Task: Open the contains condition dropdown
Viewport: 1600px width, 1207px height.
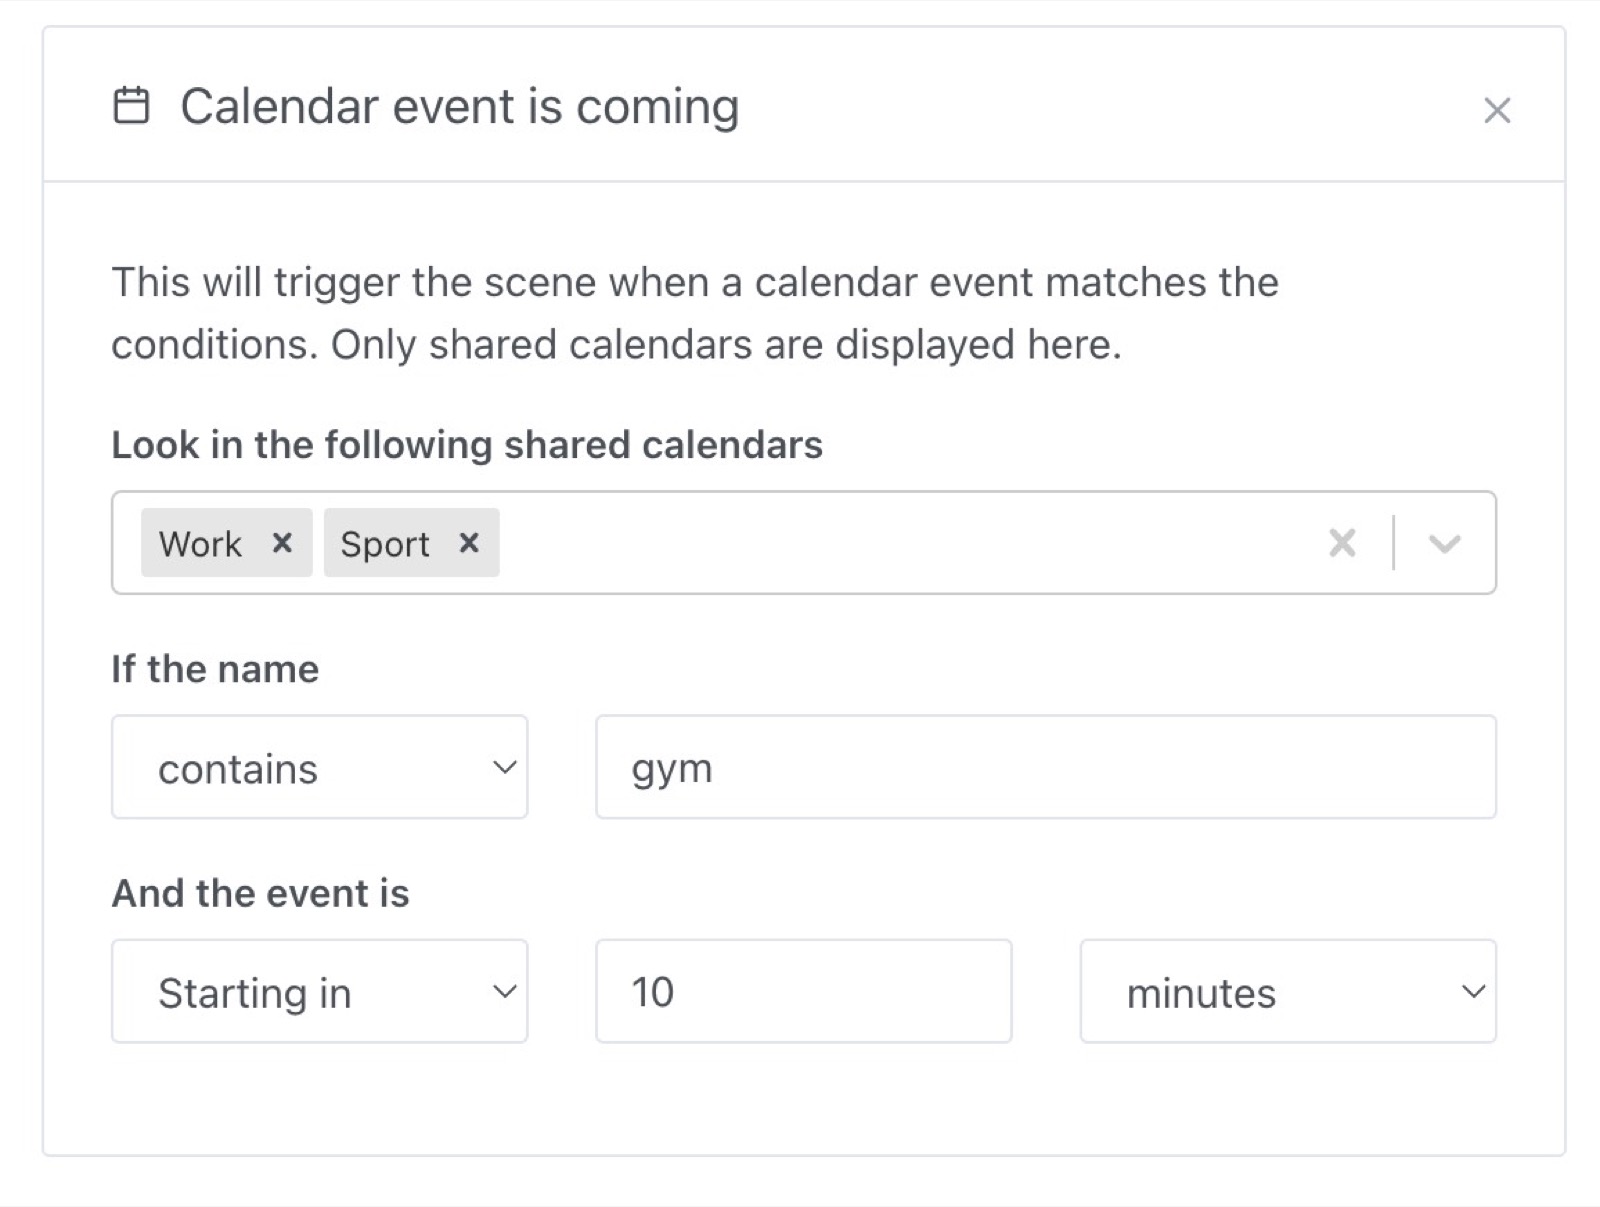Action: 320,767
